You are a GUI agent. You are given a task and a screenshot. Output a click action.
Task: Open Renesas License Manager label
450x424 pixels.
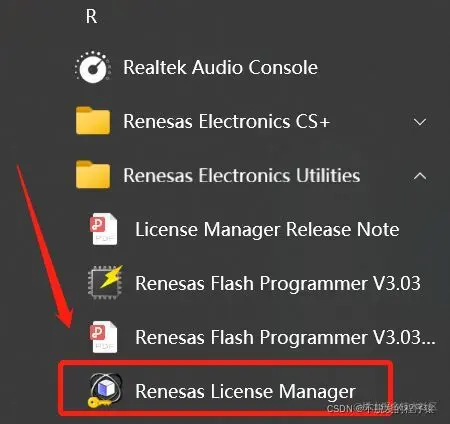click(245, 391)
